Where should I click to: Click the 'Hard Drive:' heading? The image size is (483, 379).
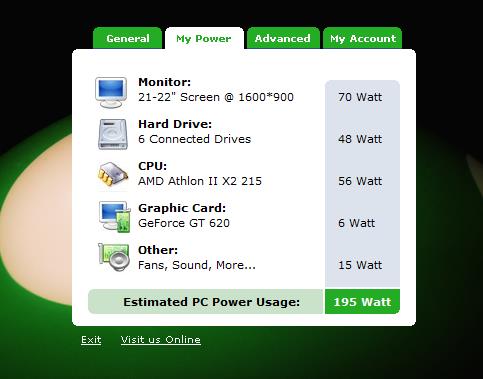(175, 124)
